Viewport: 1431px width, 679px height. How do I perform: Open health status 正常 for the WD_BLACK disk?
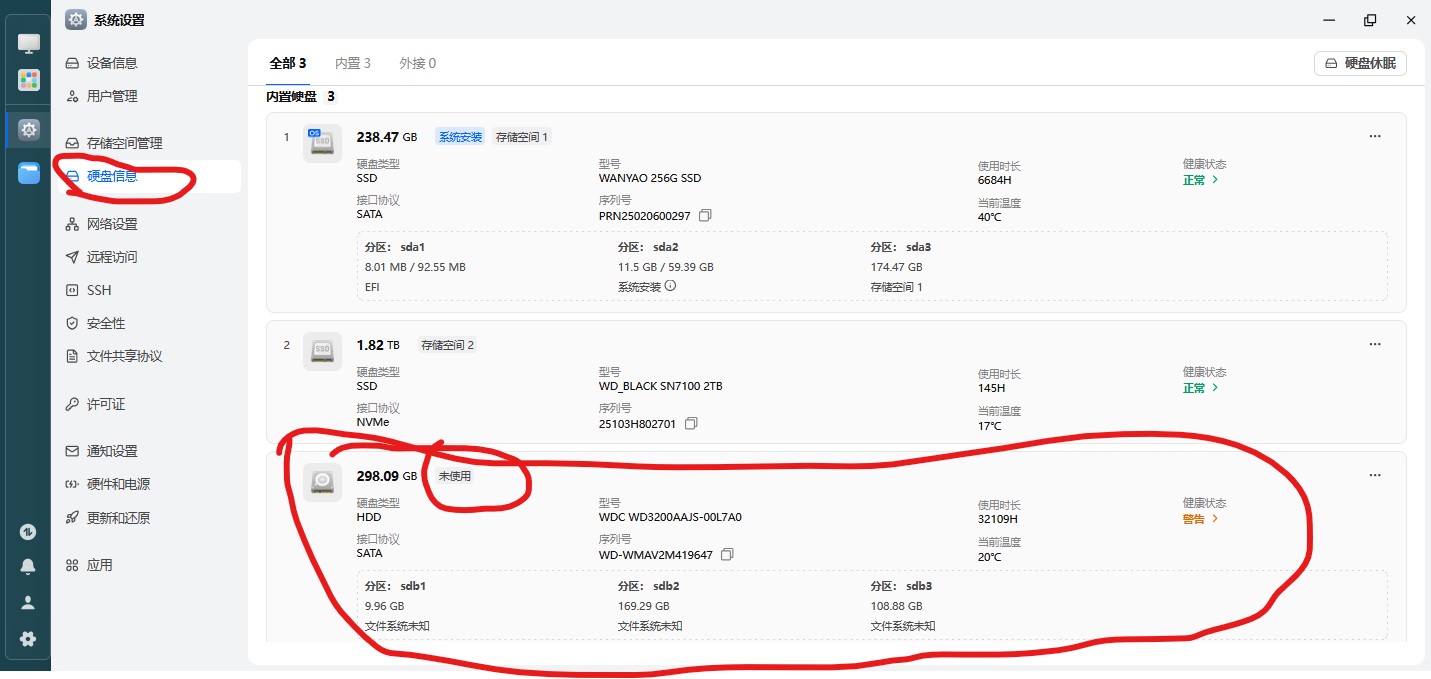pyautogui.click(x=1200, y=388)
